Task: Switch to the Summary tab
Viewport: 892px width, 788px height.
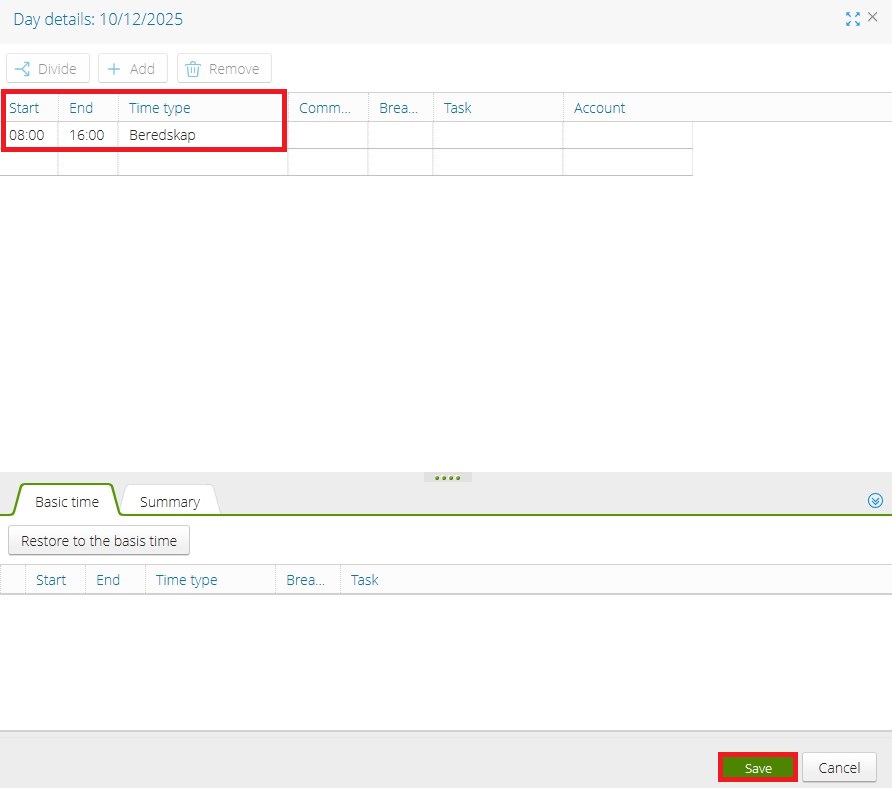Action: [169, 502]
